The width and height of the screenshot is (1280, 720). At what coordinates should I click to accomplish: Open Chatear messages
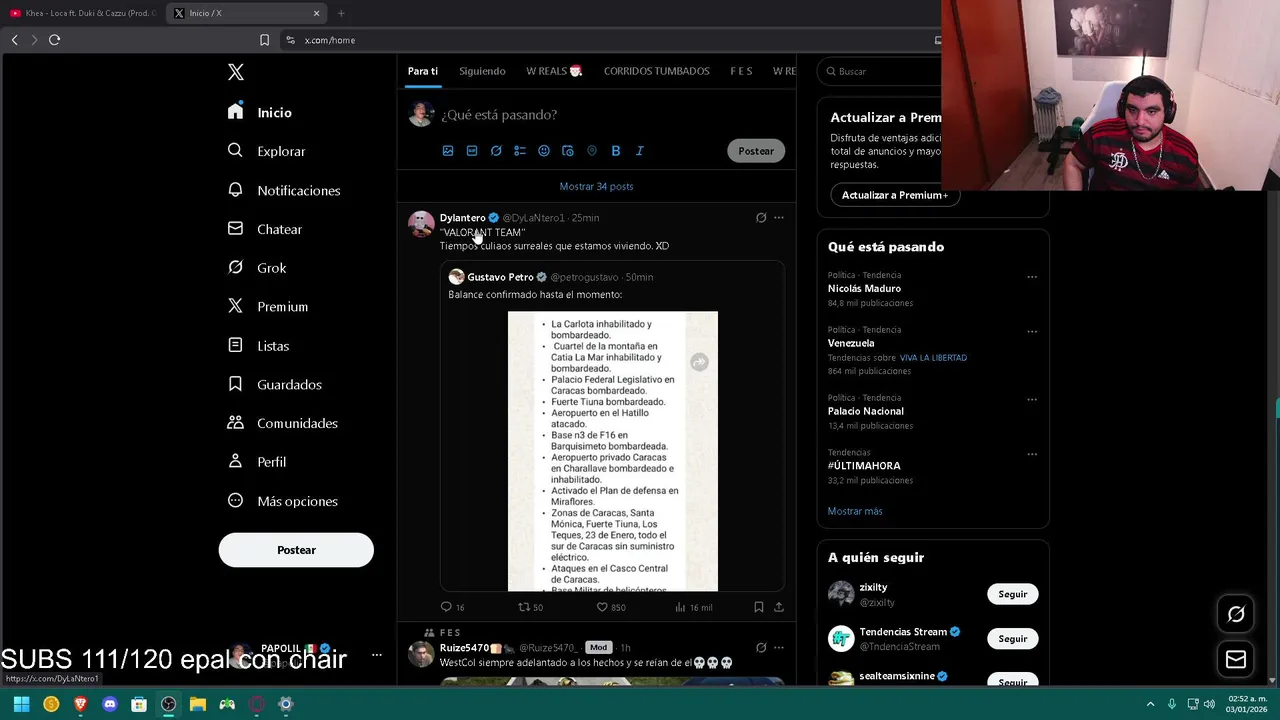click(265, 229)
